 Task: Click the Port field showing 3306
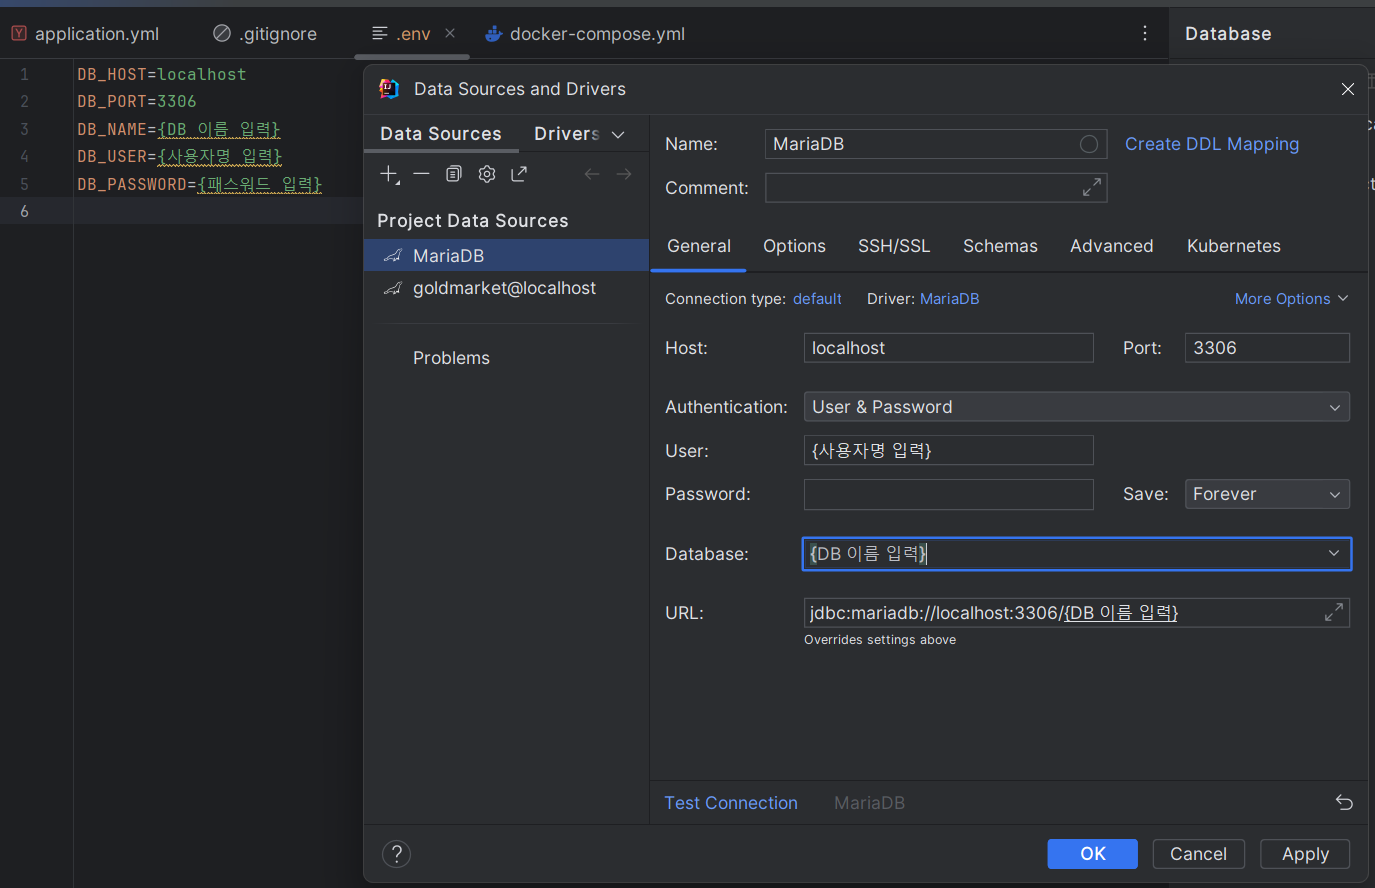click(1267, 348)
